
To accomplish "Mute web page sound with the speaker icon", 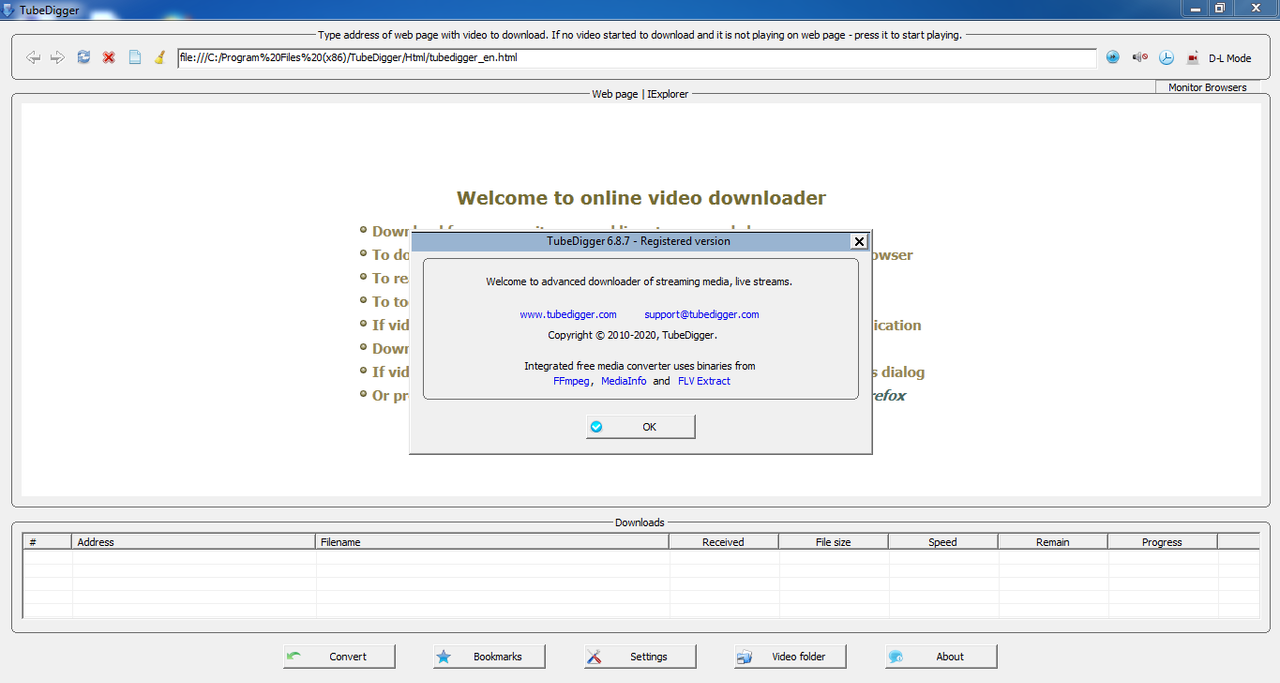I will click(1139, 58).
